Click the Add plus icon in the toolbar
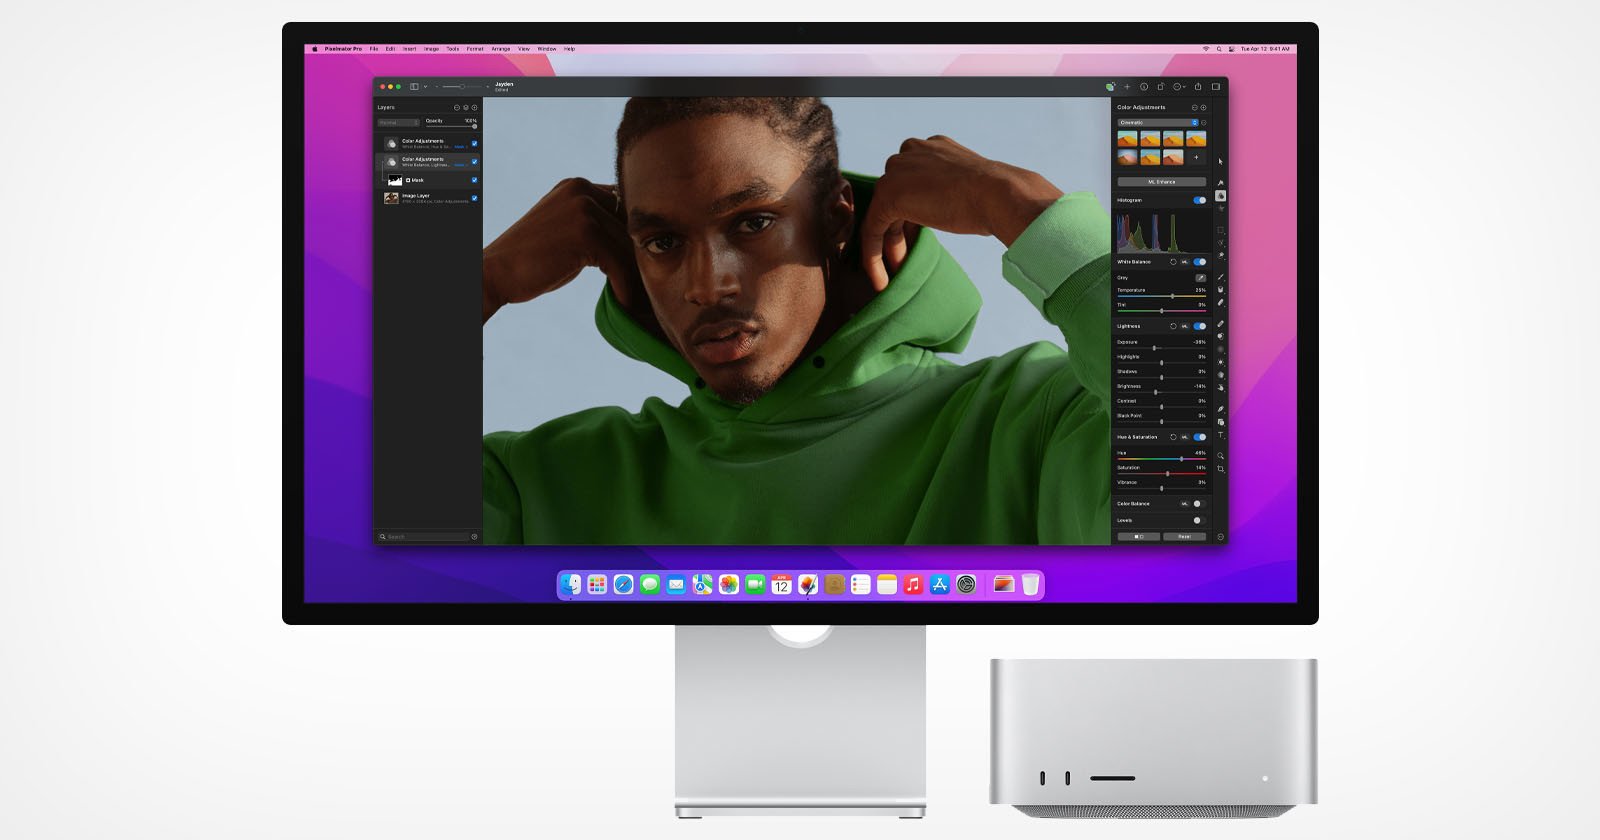 (x=1127, y=87)
